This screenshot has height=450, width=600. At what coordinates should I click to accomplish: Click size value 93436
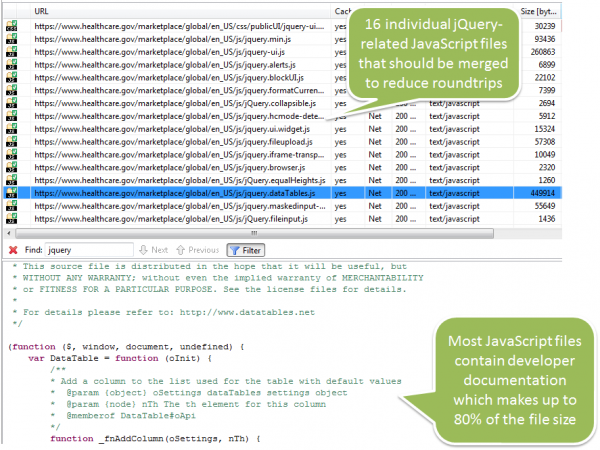click(x=545, y=39)
